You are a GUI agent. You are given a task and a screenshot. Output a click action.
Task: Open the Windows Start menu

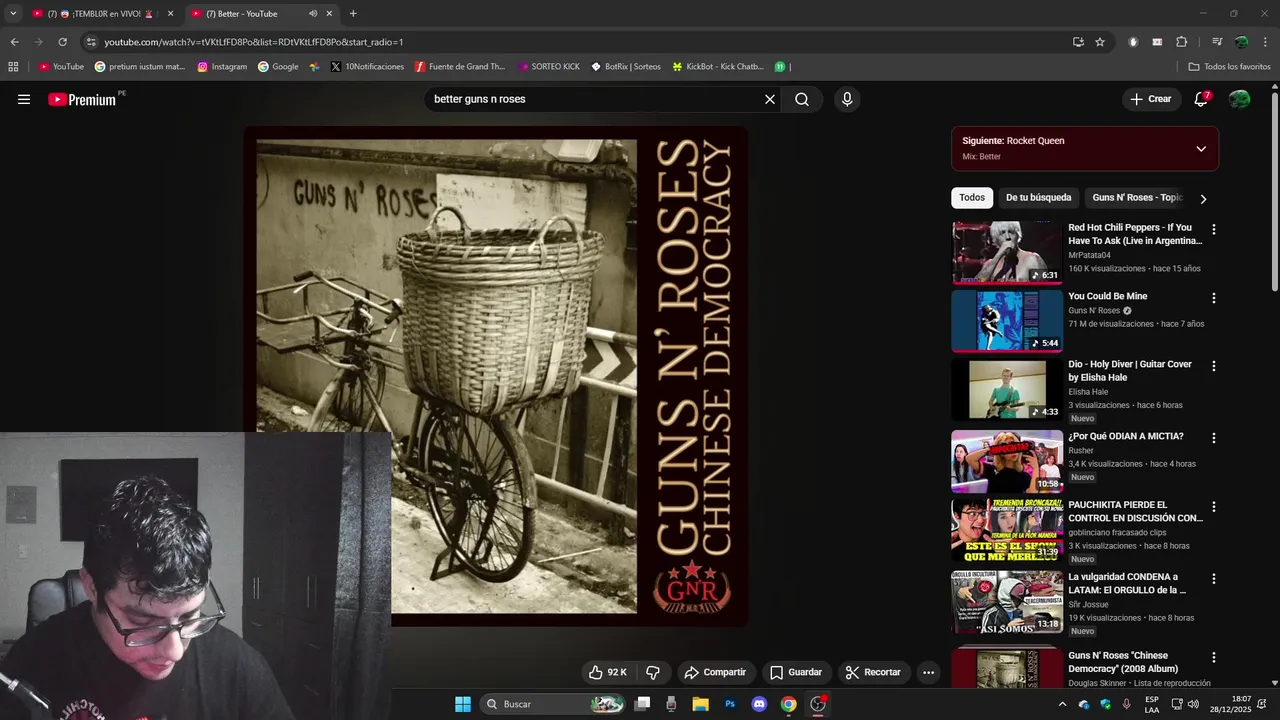[463, 704]
